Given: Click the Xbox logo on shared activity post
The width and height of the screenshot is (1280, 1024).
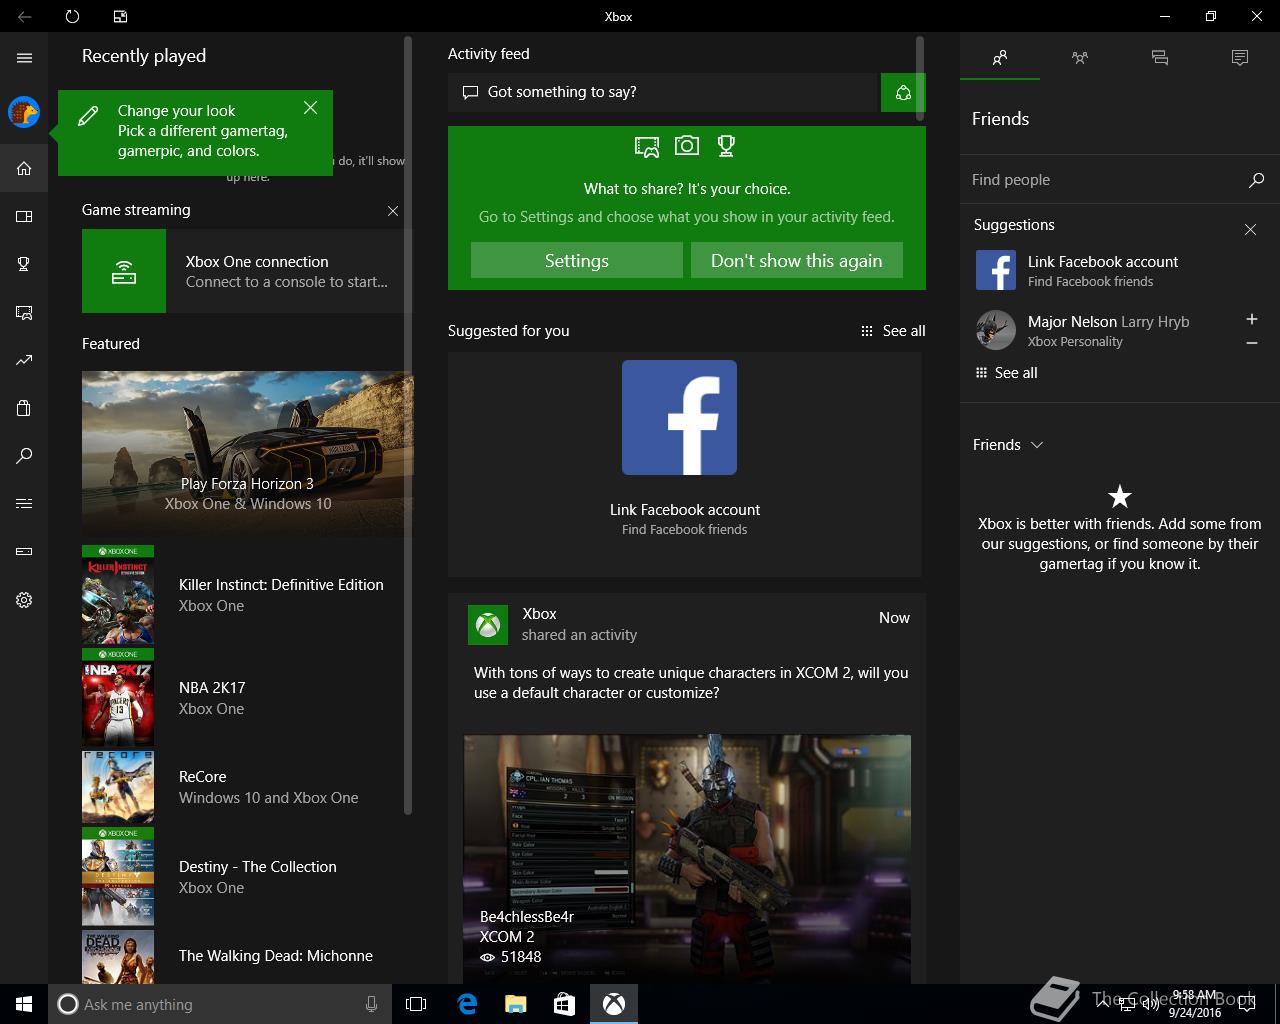Looking at the screenshot, I should coord(488,625).
